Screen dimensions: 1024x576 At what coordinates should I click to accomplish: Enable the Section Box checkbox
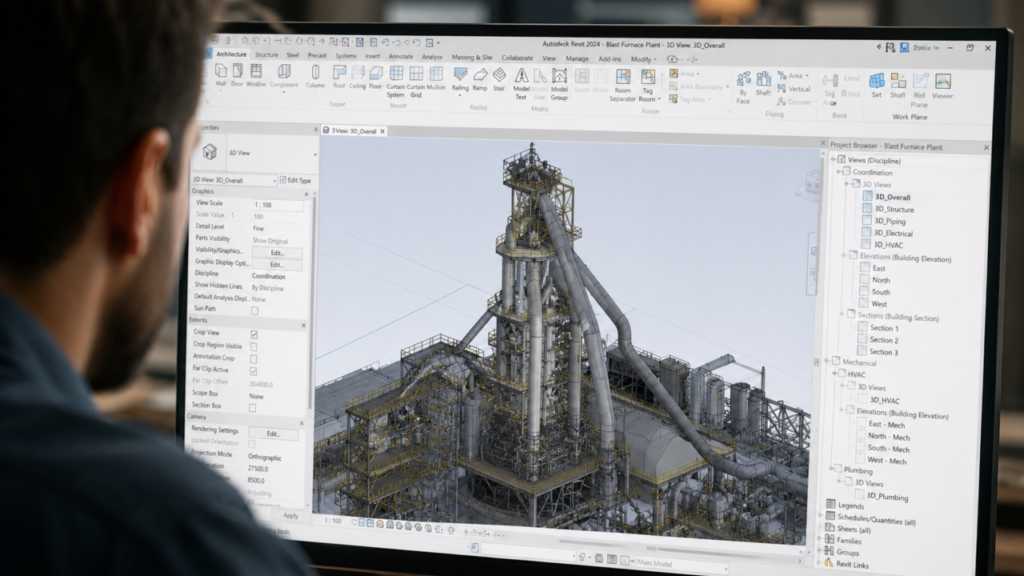pyautogui.click(x=253, y=408)
